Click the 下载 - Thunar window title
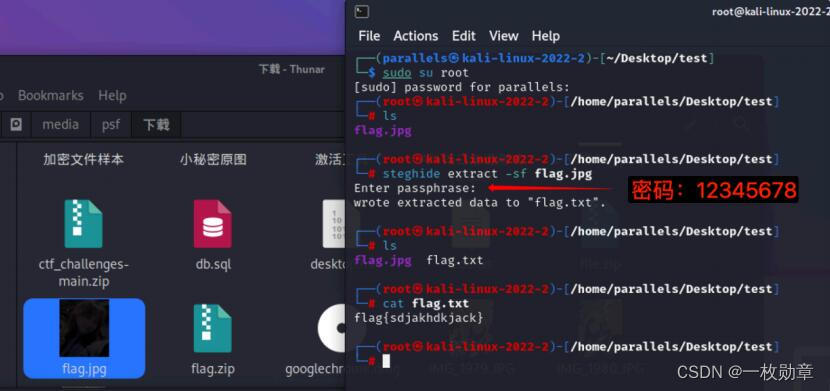Screen dimensions: 830x391 292,69
